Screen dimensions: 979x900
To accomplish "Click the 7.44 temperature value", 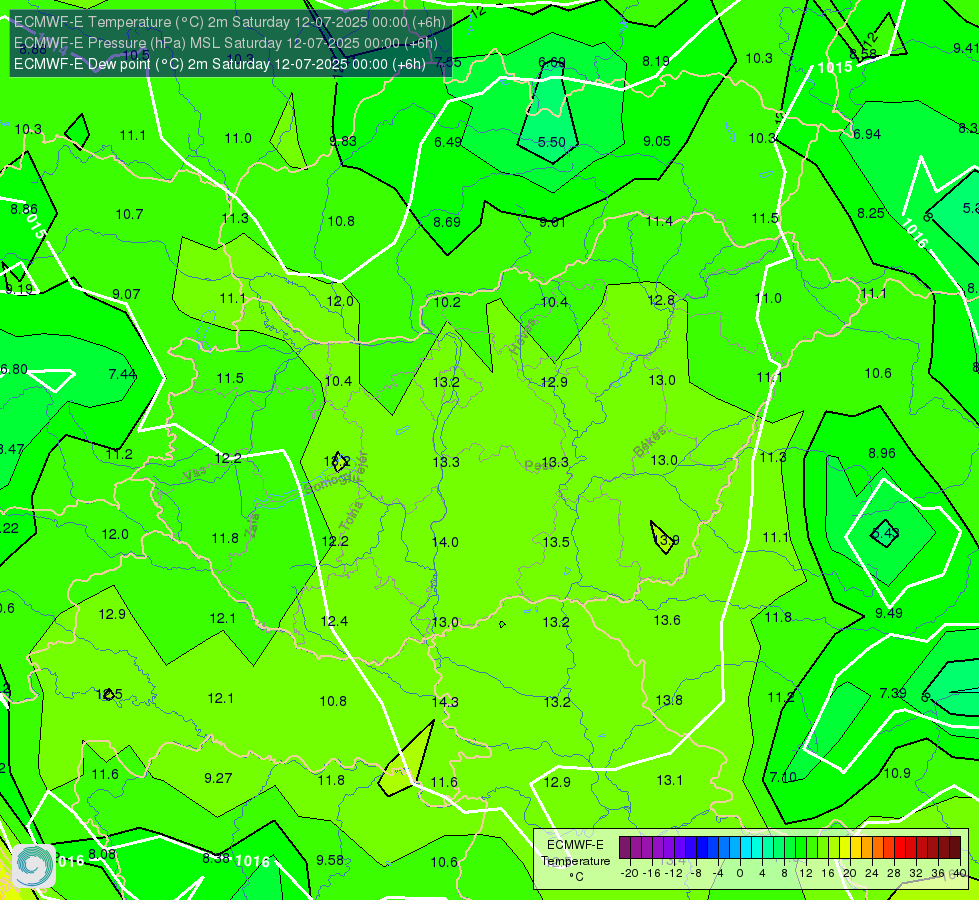I will tap(122, 374).
